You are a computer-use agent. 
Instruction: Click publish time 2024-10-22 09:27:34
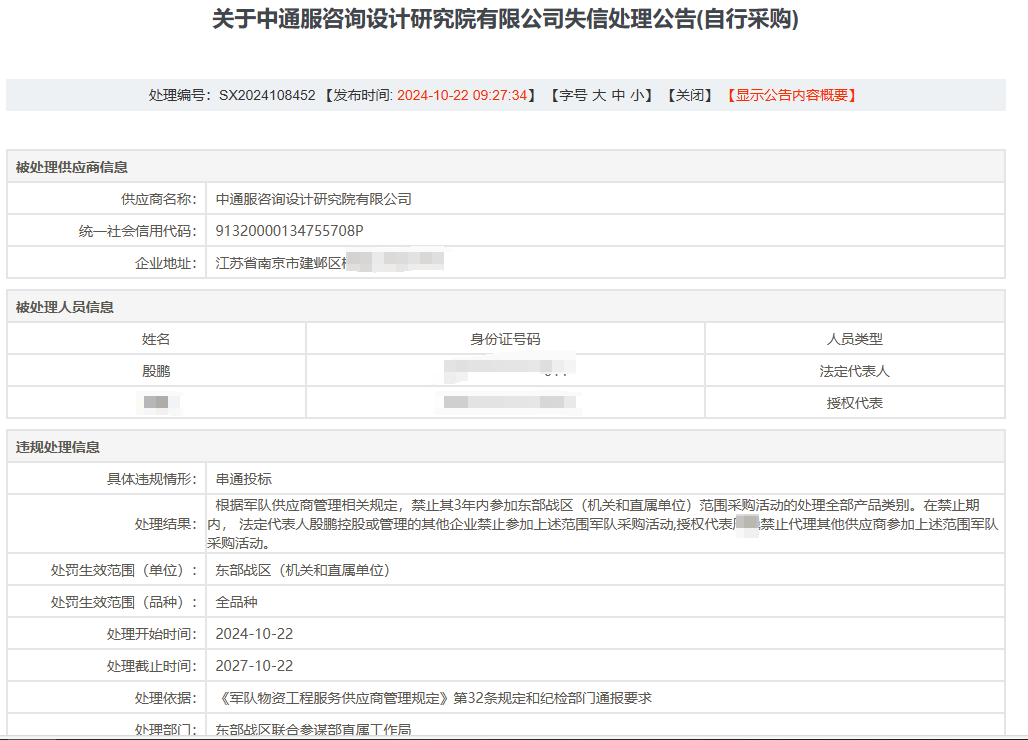coord(462,96)
